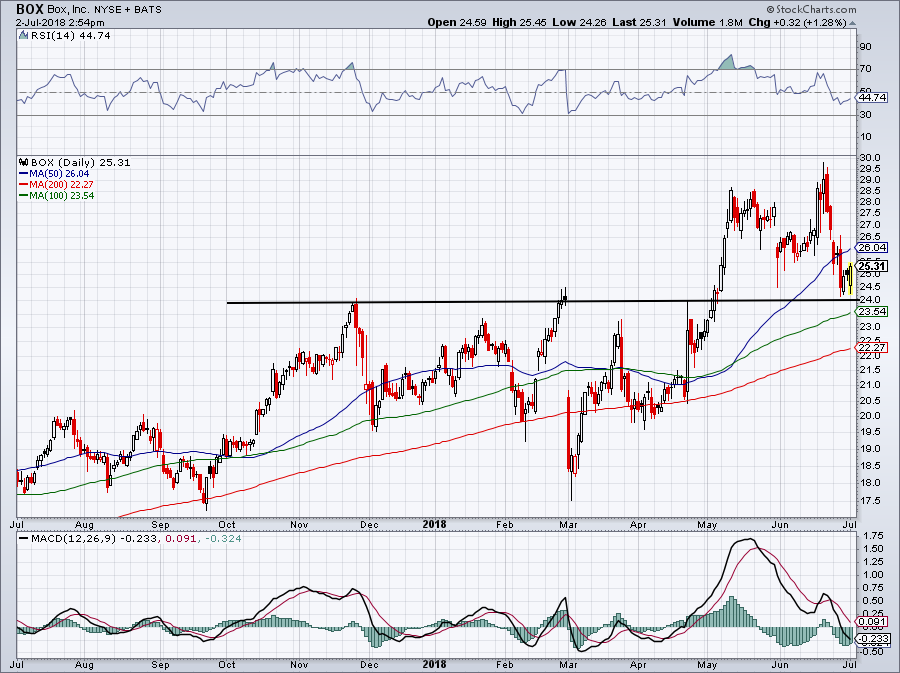Click the 22.27 red price tag
This screenshot has height=673, width=900.
tap(873, 348)
